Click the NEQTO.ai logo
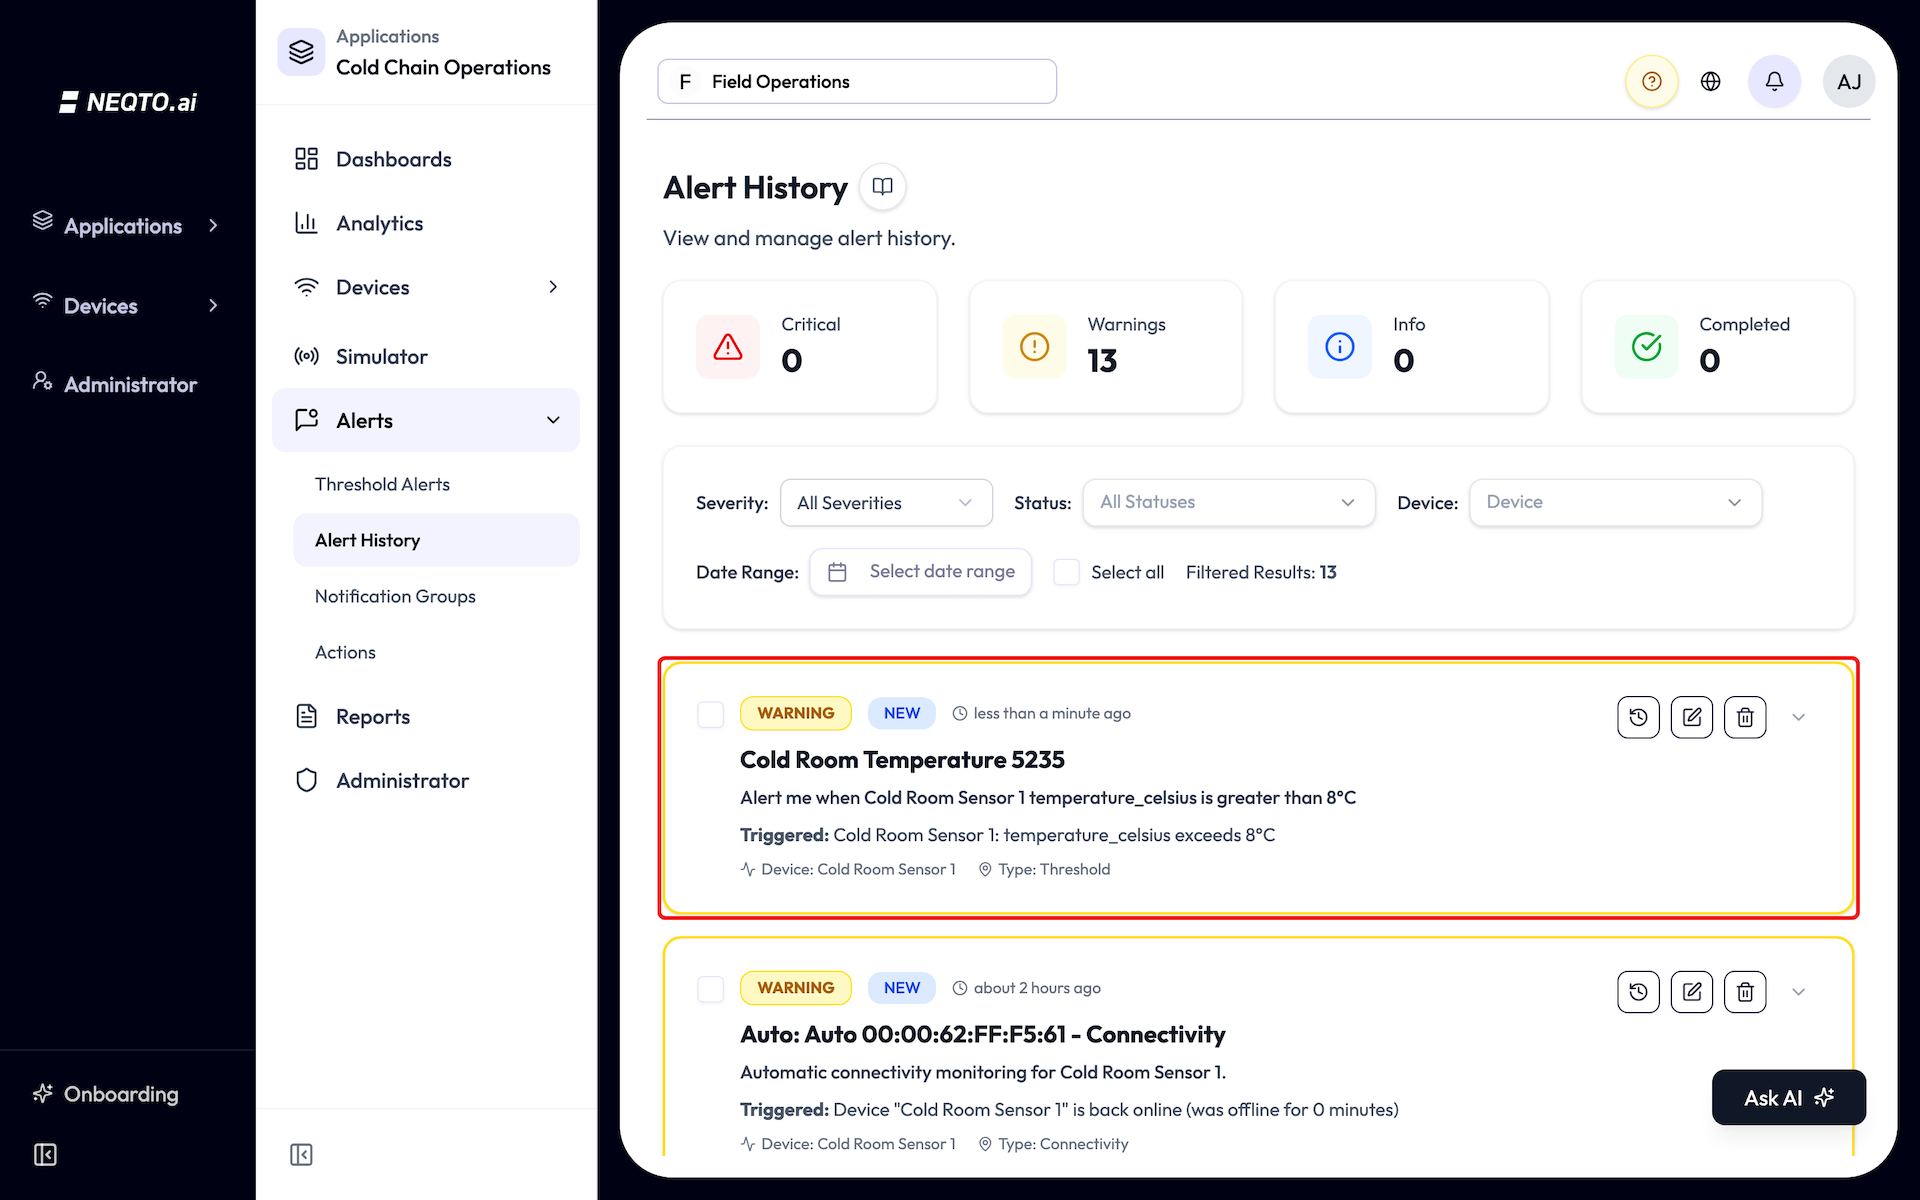 (128, 102)
